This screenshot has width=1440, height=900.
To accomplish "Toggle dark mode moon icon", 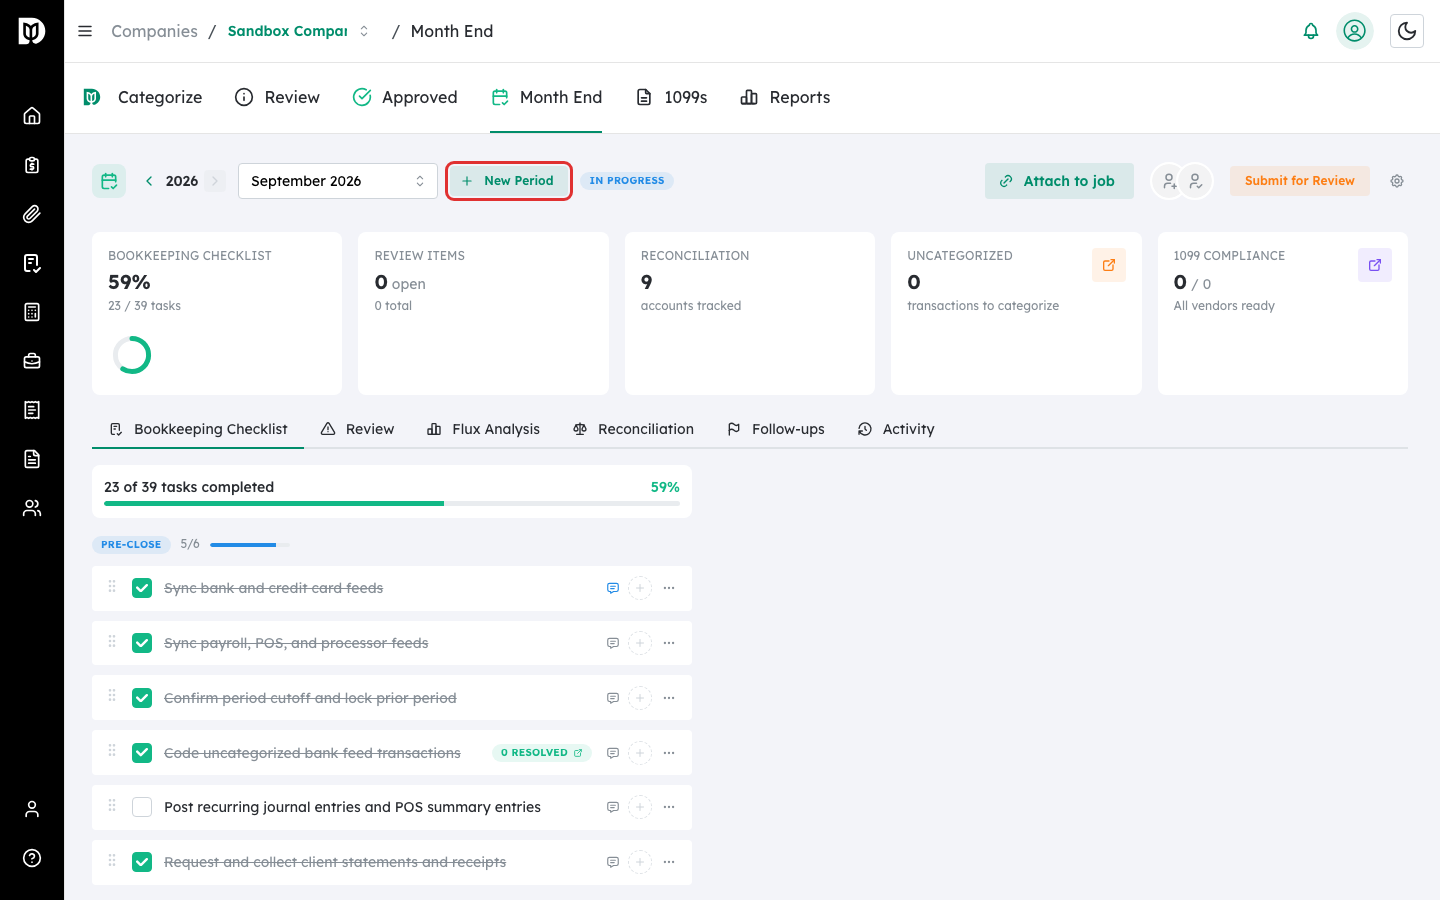I will point(1407,31).
